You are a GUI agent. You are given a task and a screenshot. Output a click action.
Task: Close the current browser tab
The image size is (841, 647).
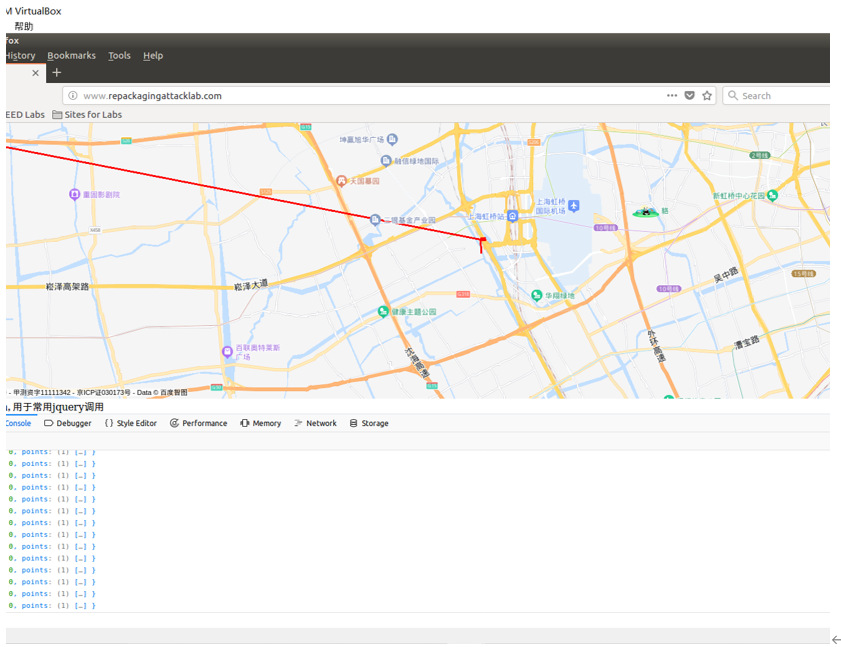[x=35, y=73]
